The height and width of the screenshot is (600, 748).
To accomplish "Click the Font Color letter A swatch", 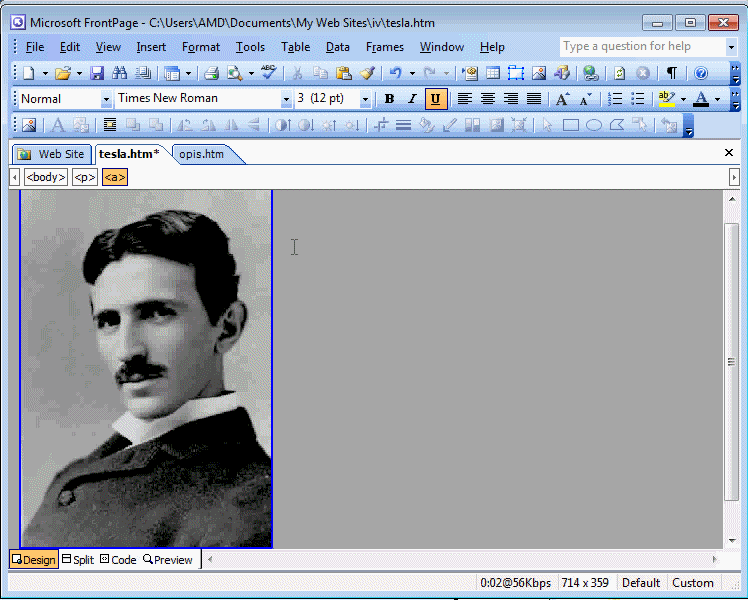I will (x=700, y=99).
